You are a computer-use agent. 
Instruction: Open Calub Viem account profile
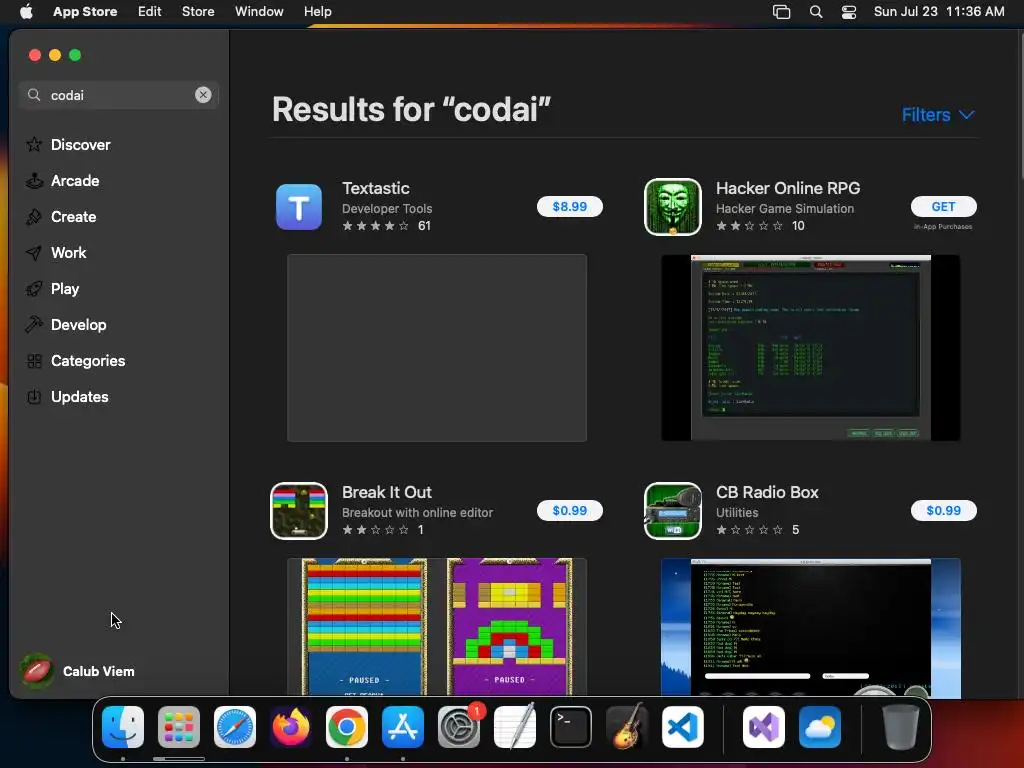(78, 671)
